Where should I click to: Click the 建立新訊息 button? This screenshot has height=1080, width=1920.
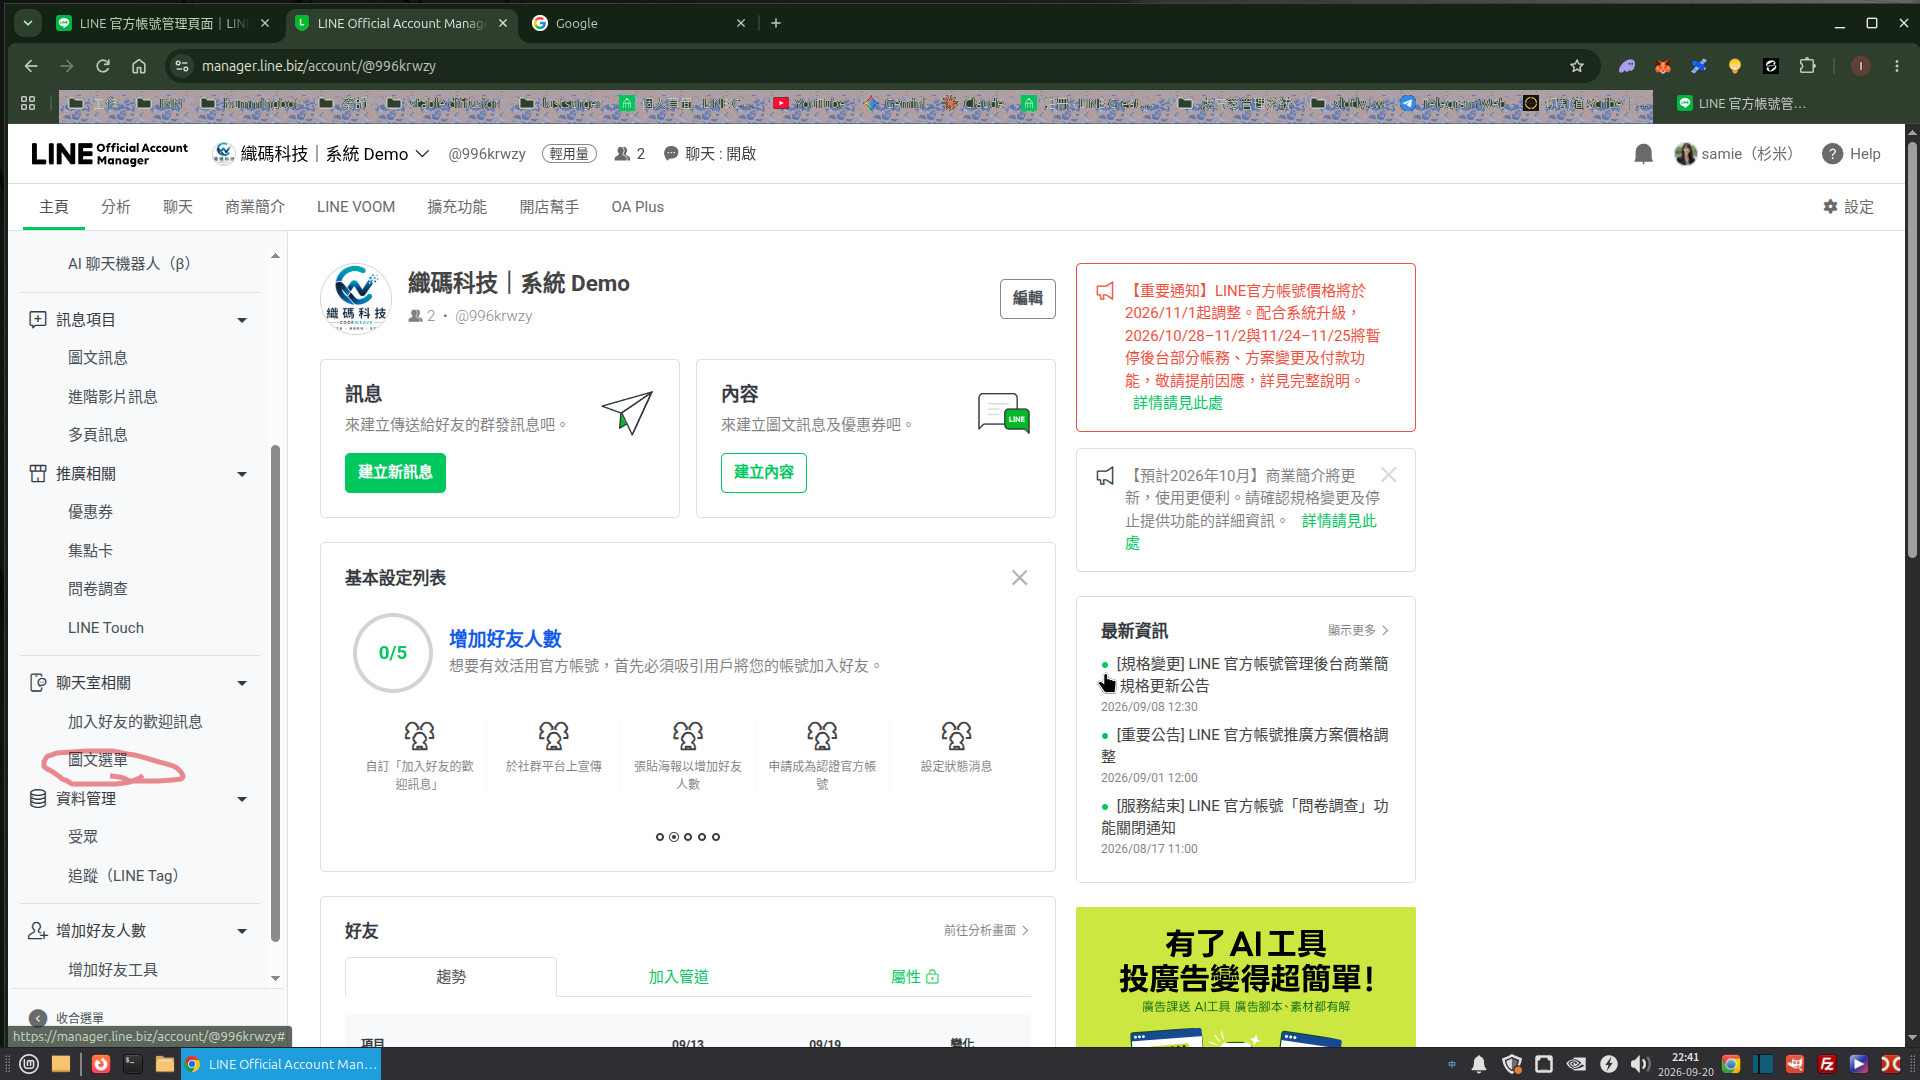click(395, 472)
